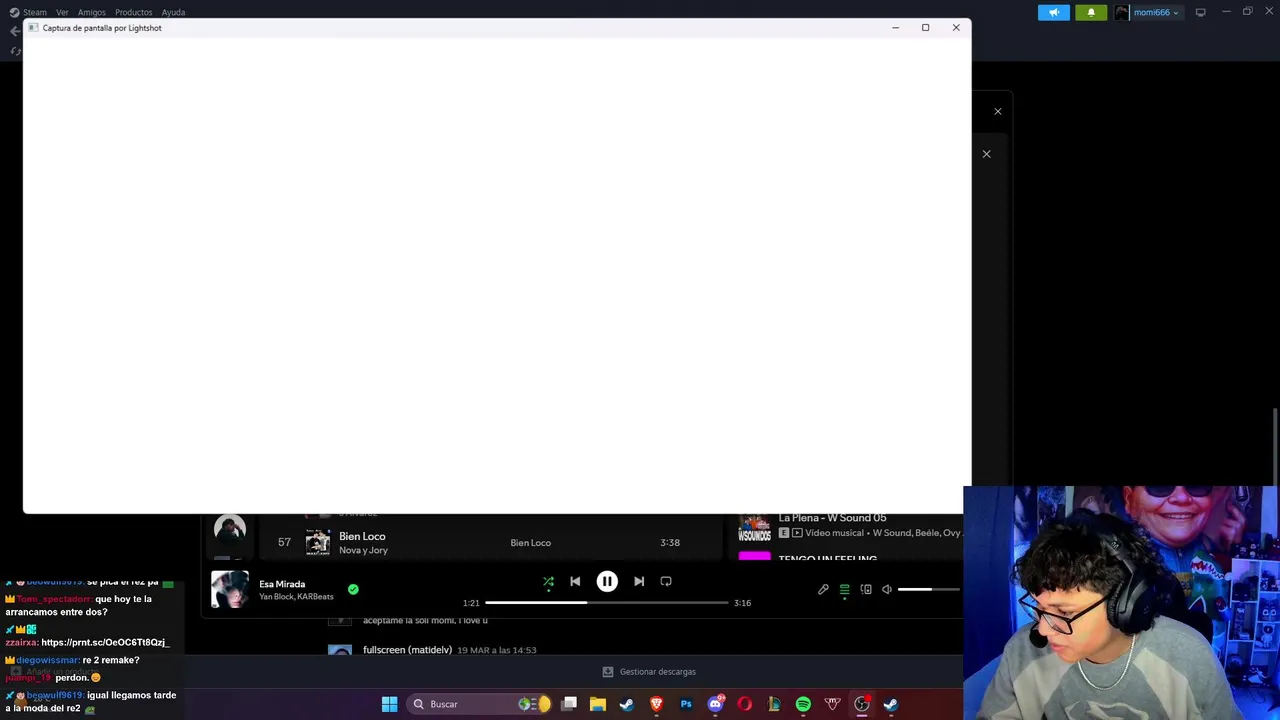1280x720 pixels.
Task: Mute Spotify with the speaker icon
Action: [x=887, y=589]
